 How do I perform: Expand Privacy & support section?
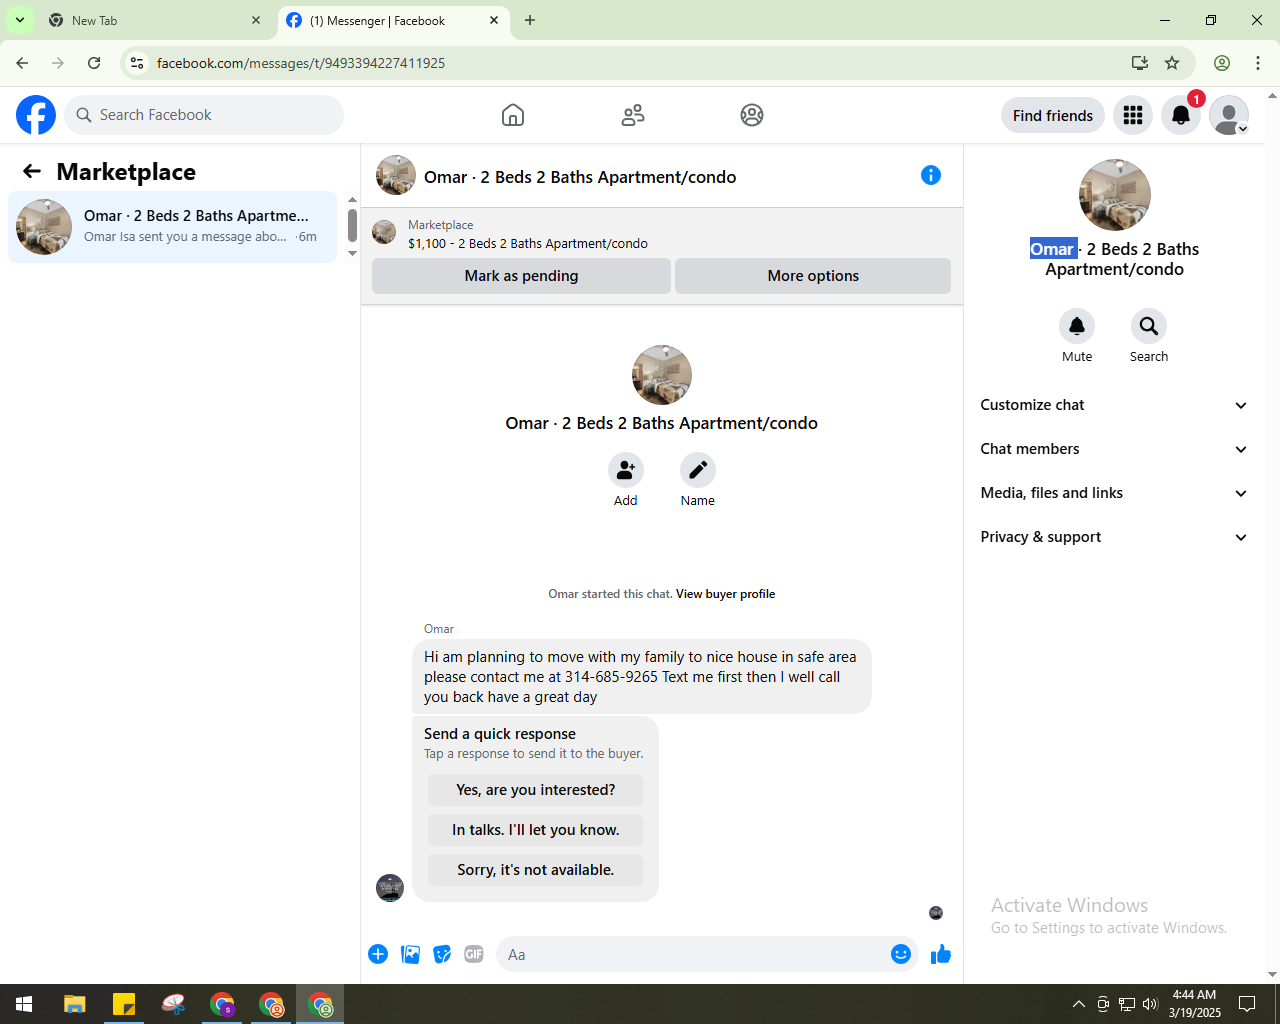[x=1115, y=537]
